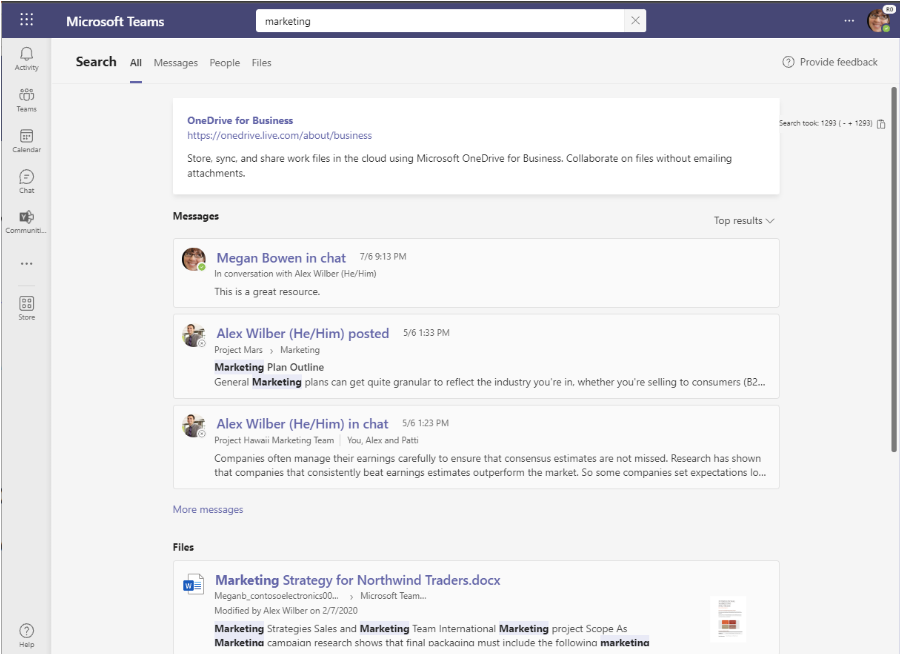Viewport: 900px width, 654px height.
Task: Switch to the Messages tab
Action: click(x=176, y=63)
